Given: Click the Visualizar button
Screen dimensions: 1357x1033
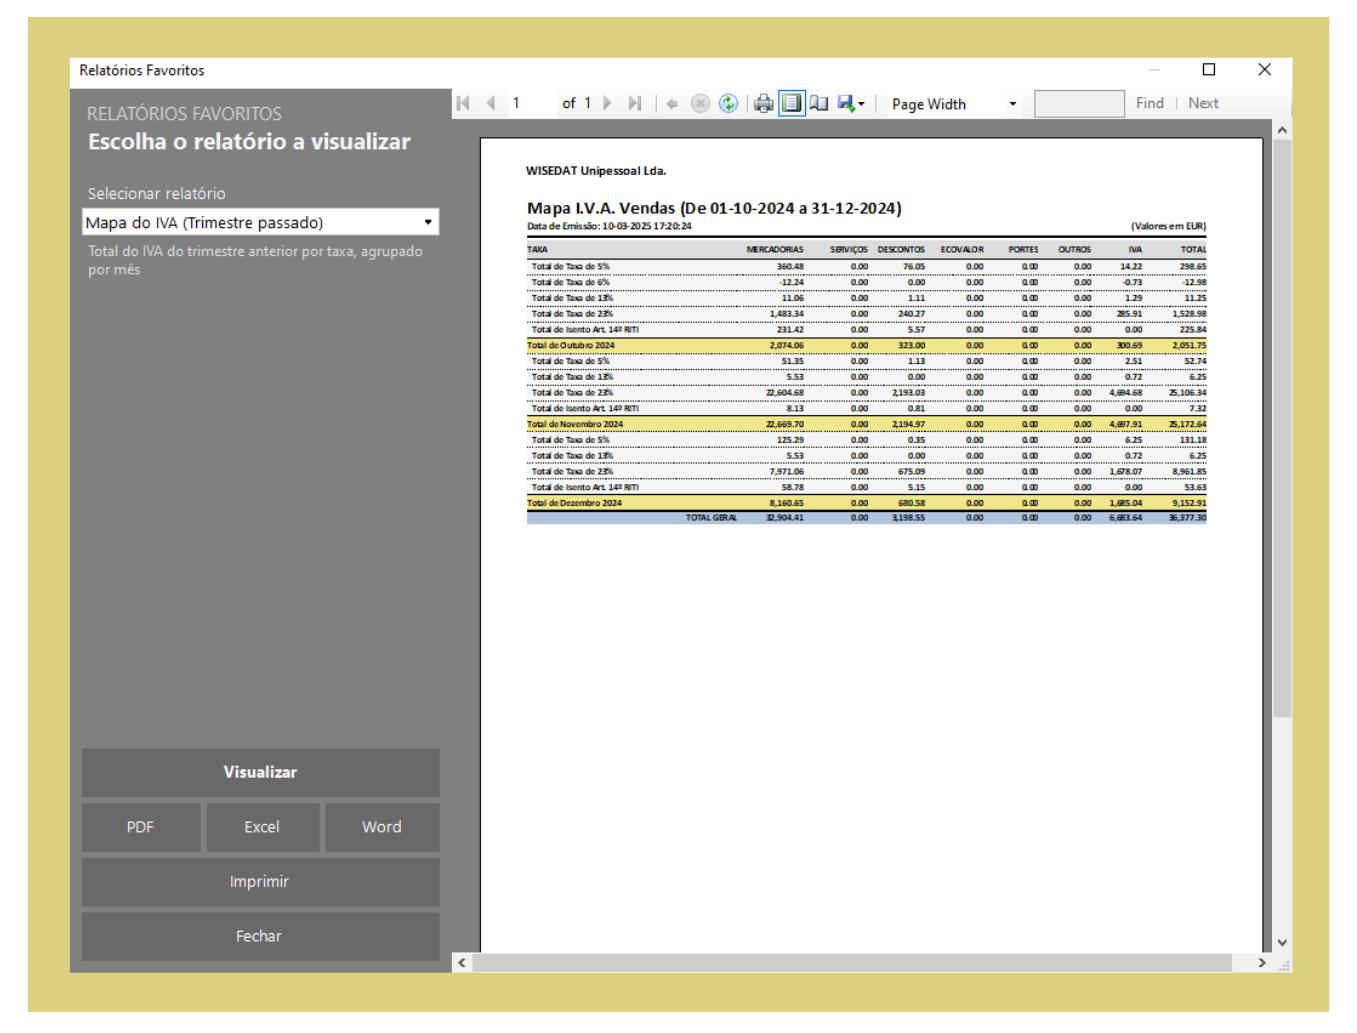Looking at the screenshot, I should click(x=260, y=773).
